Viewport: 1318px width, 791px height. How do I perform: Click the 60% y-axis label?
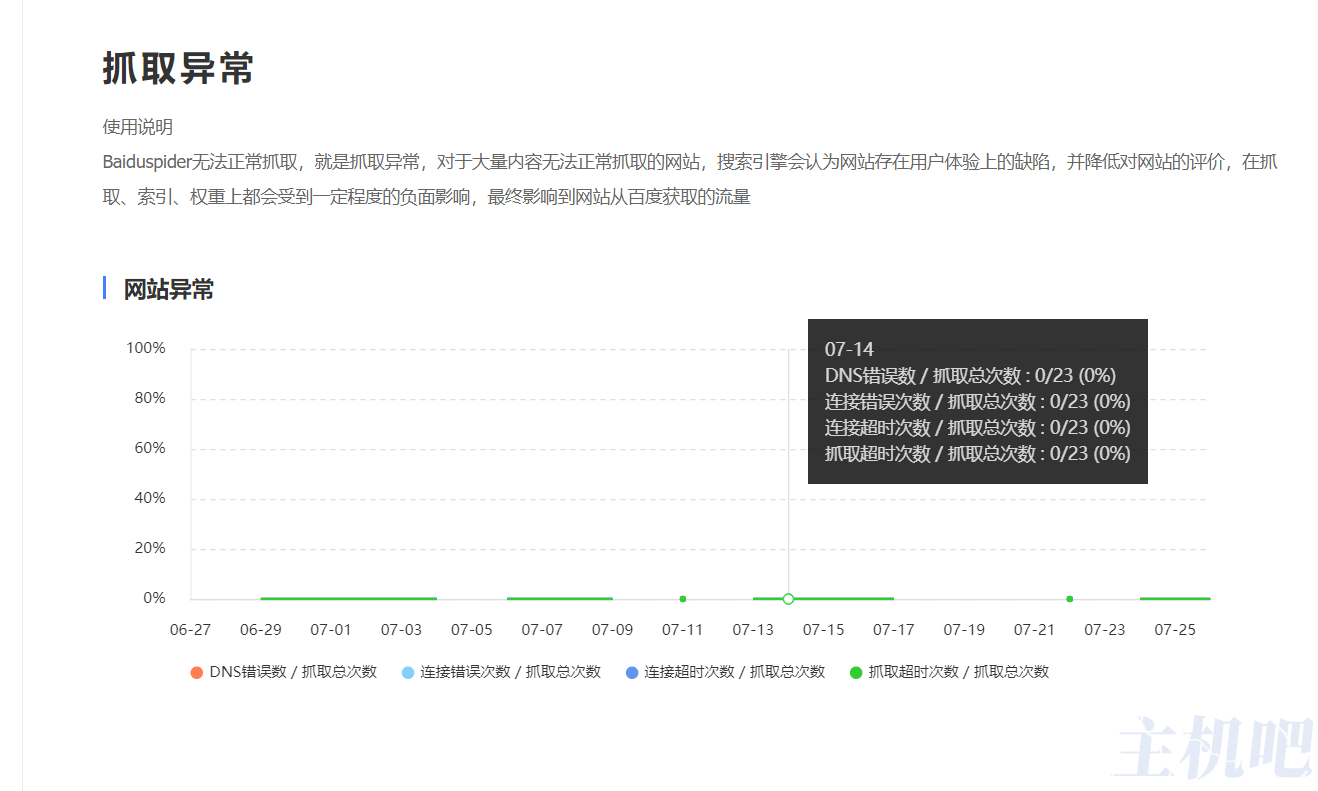(150, 448)
